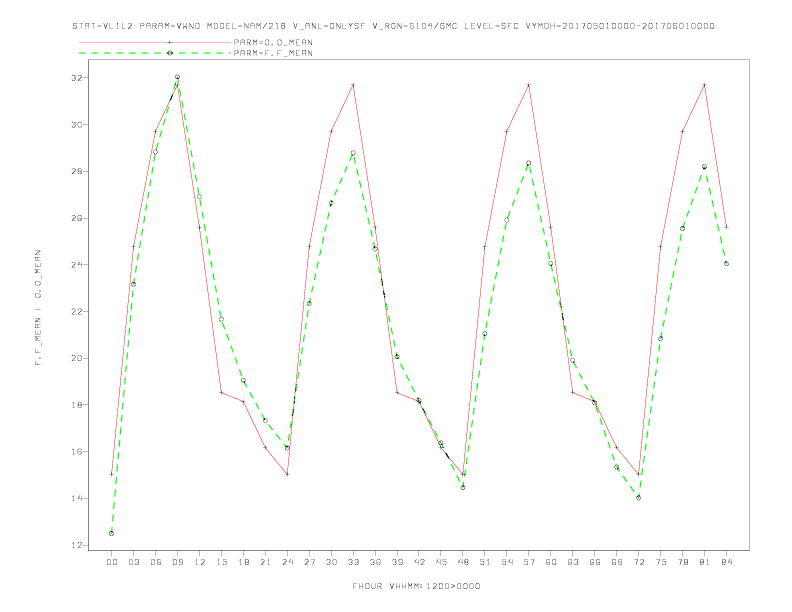Image resolution: width=792 pixels, height=612 pixels.
Task: Click the vertical axis title F.F_MEAN | O.O_MEAN
Action: 38,308
